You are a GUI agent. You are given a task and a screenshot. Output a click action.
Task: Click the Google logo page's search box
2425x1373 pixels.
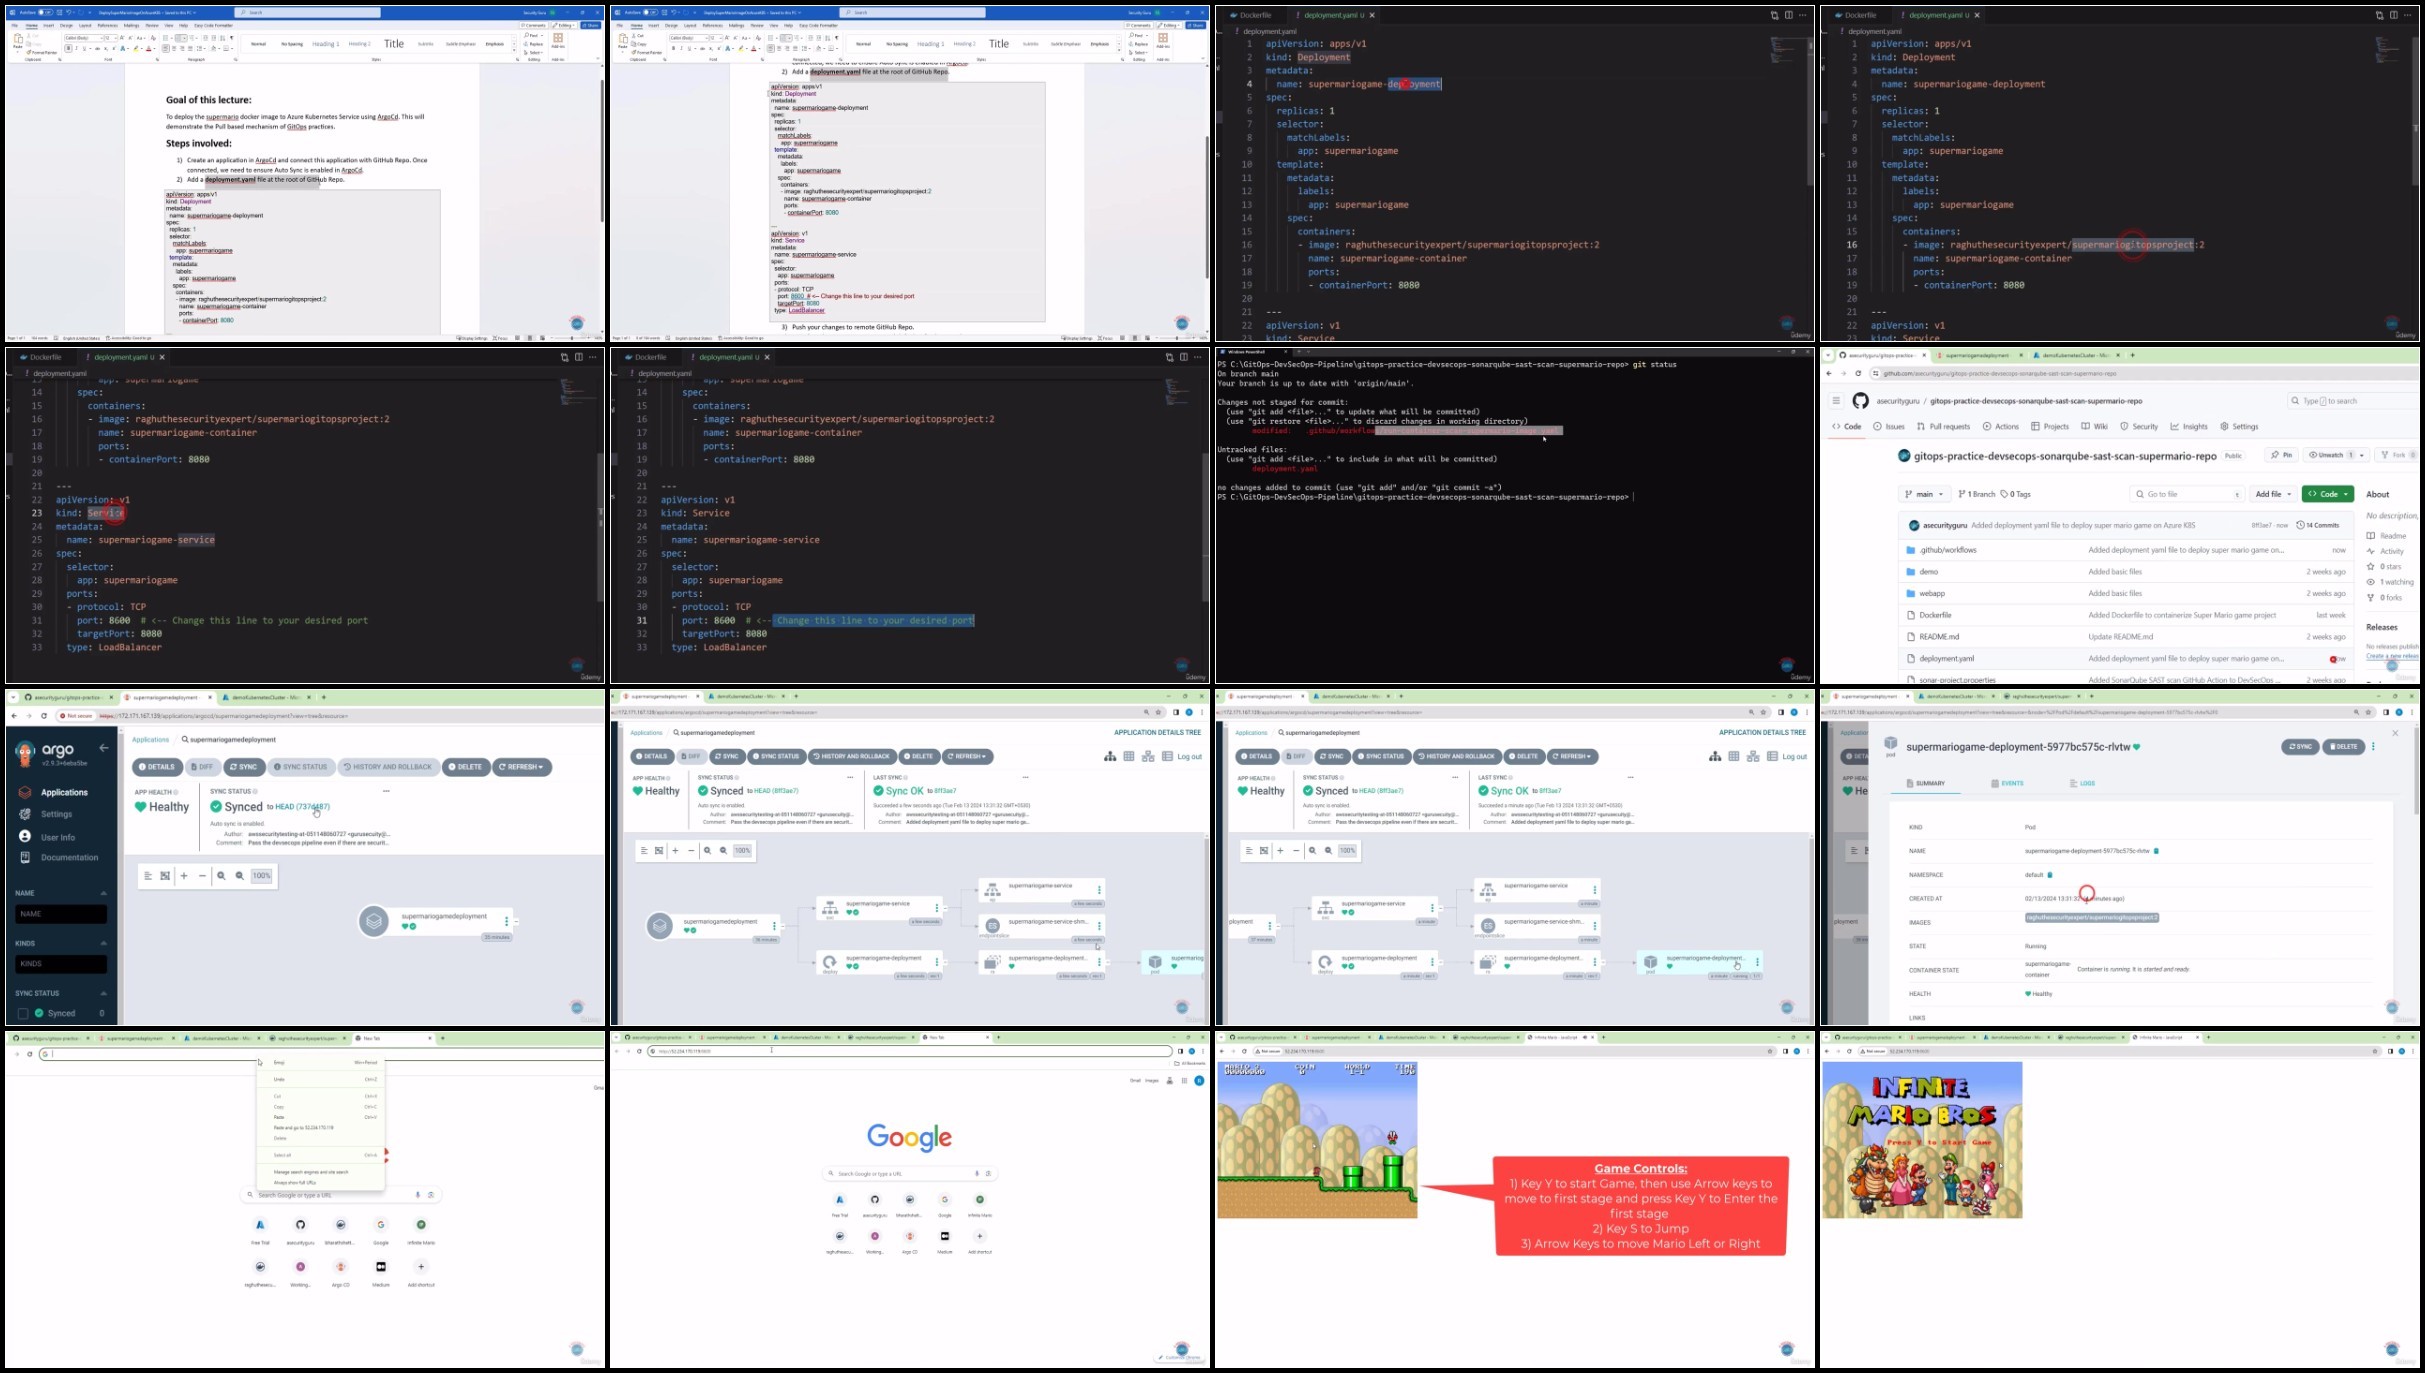(x=909, y=1174)
